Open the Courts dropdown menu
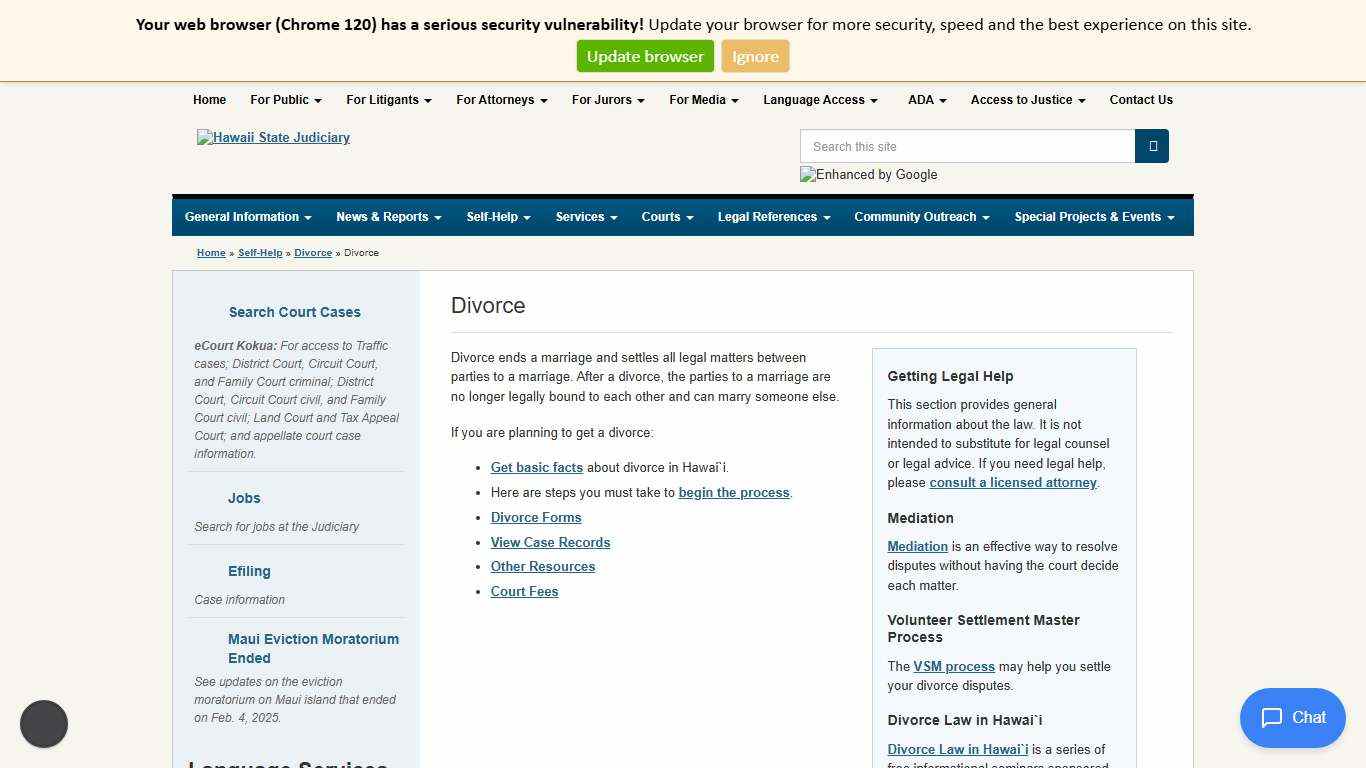 (x=667, y=217)
